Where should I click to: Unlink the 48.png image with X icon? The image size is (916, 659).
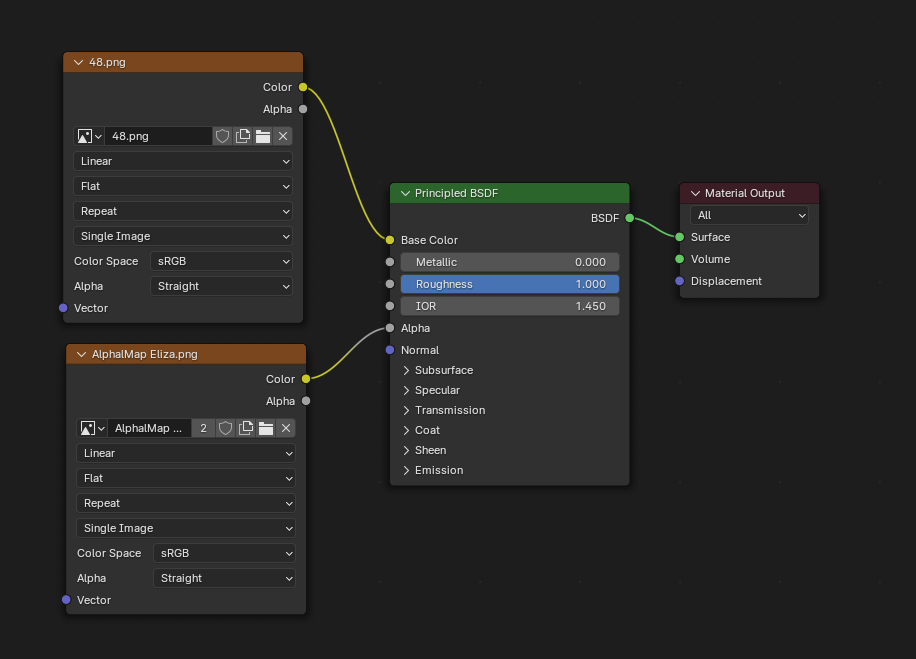[283, 136]
